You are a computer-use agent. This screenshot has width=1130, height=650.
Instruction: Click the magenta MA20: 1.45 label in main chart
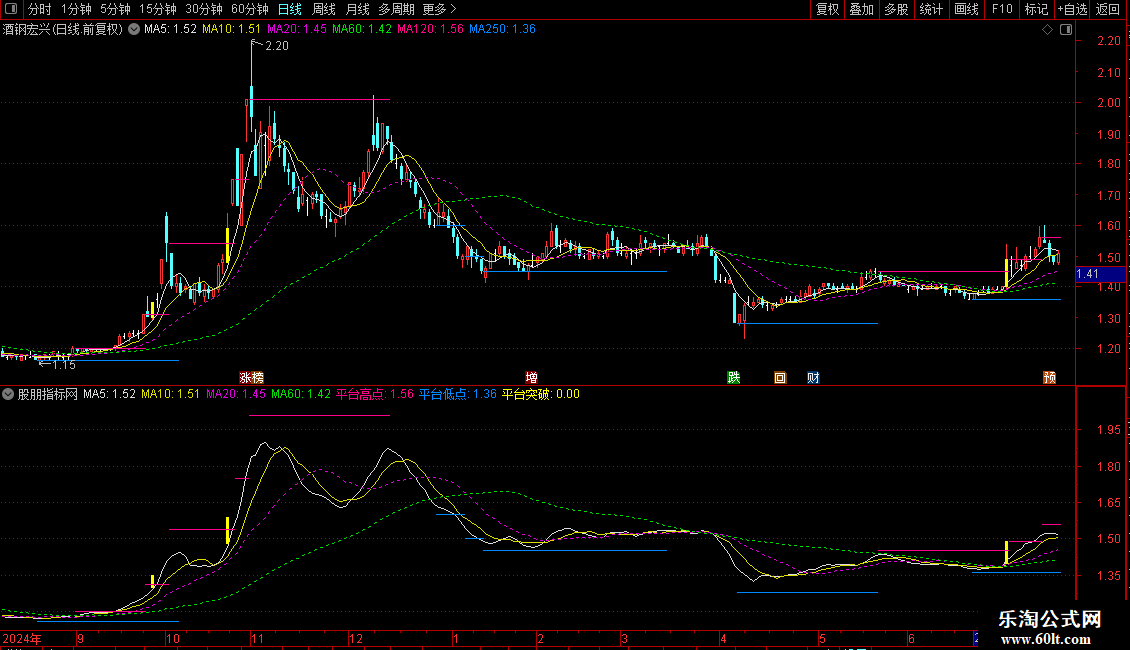pos(296,29)
